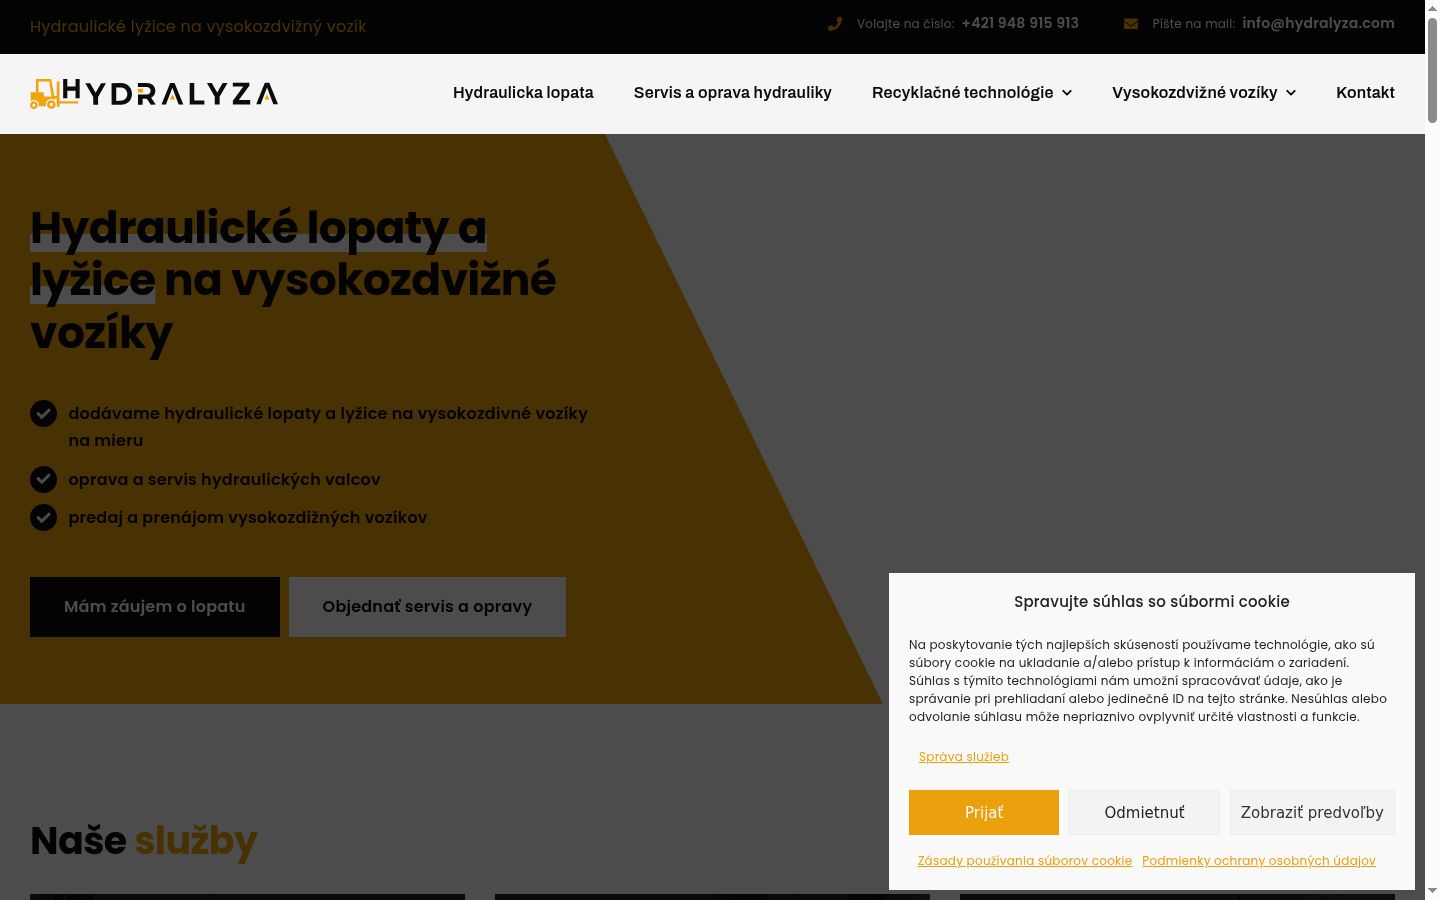The image size is (1440, 900).
Task: Click 'Hydraulické lyžice na vysokozdvižný vozík' tagline
Action: [198, 27]
